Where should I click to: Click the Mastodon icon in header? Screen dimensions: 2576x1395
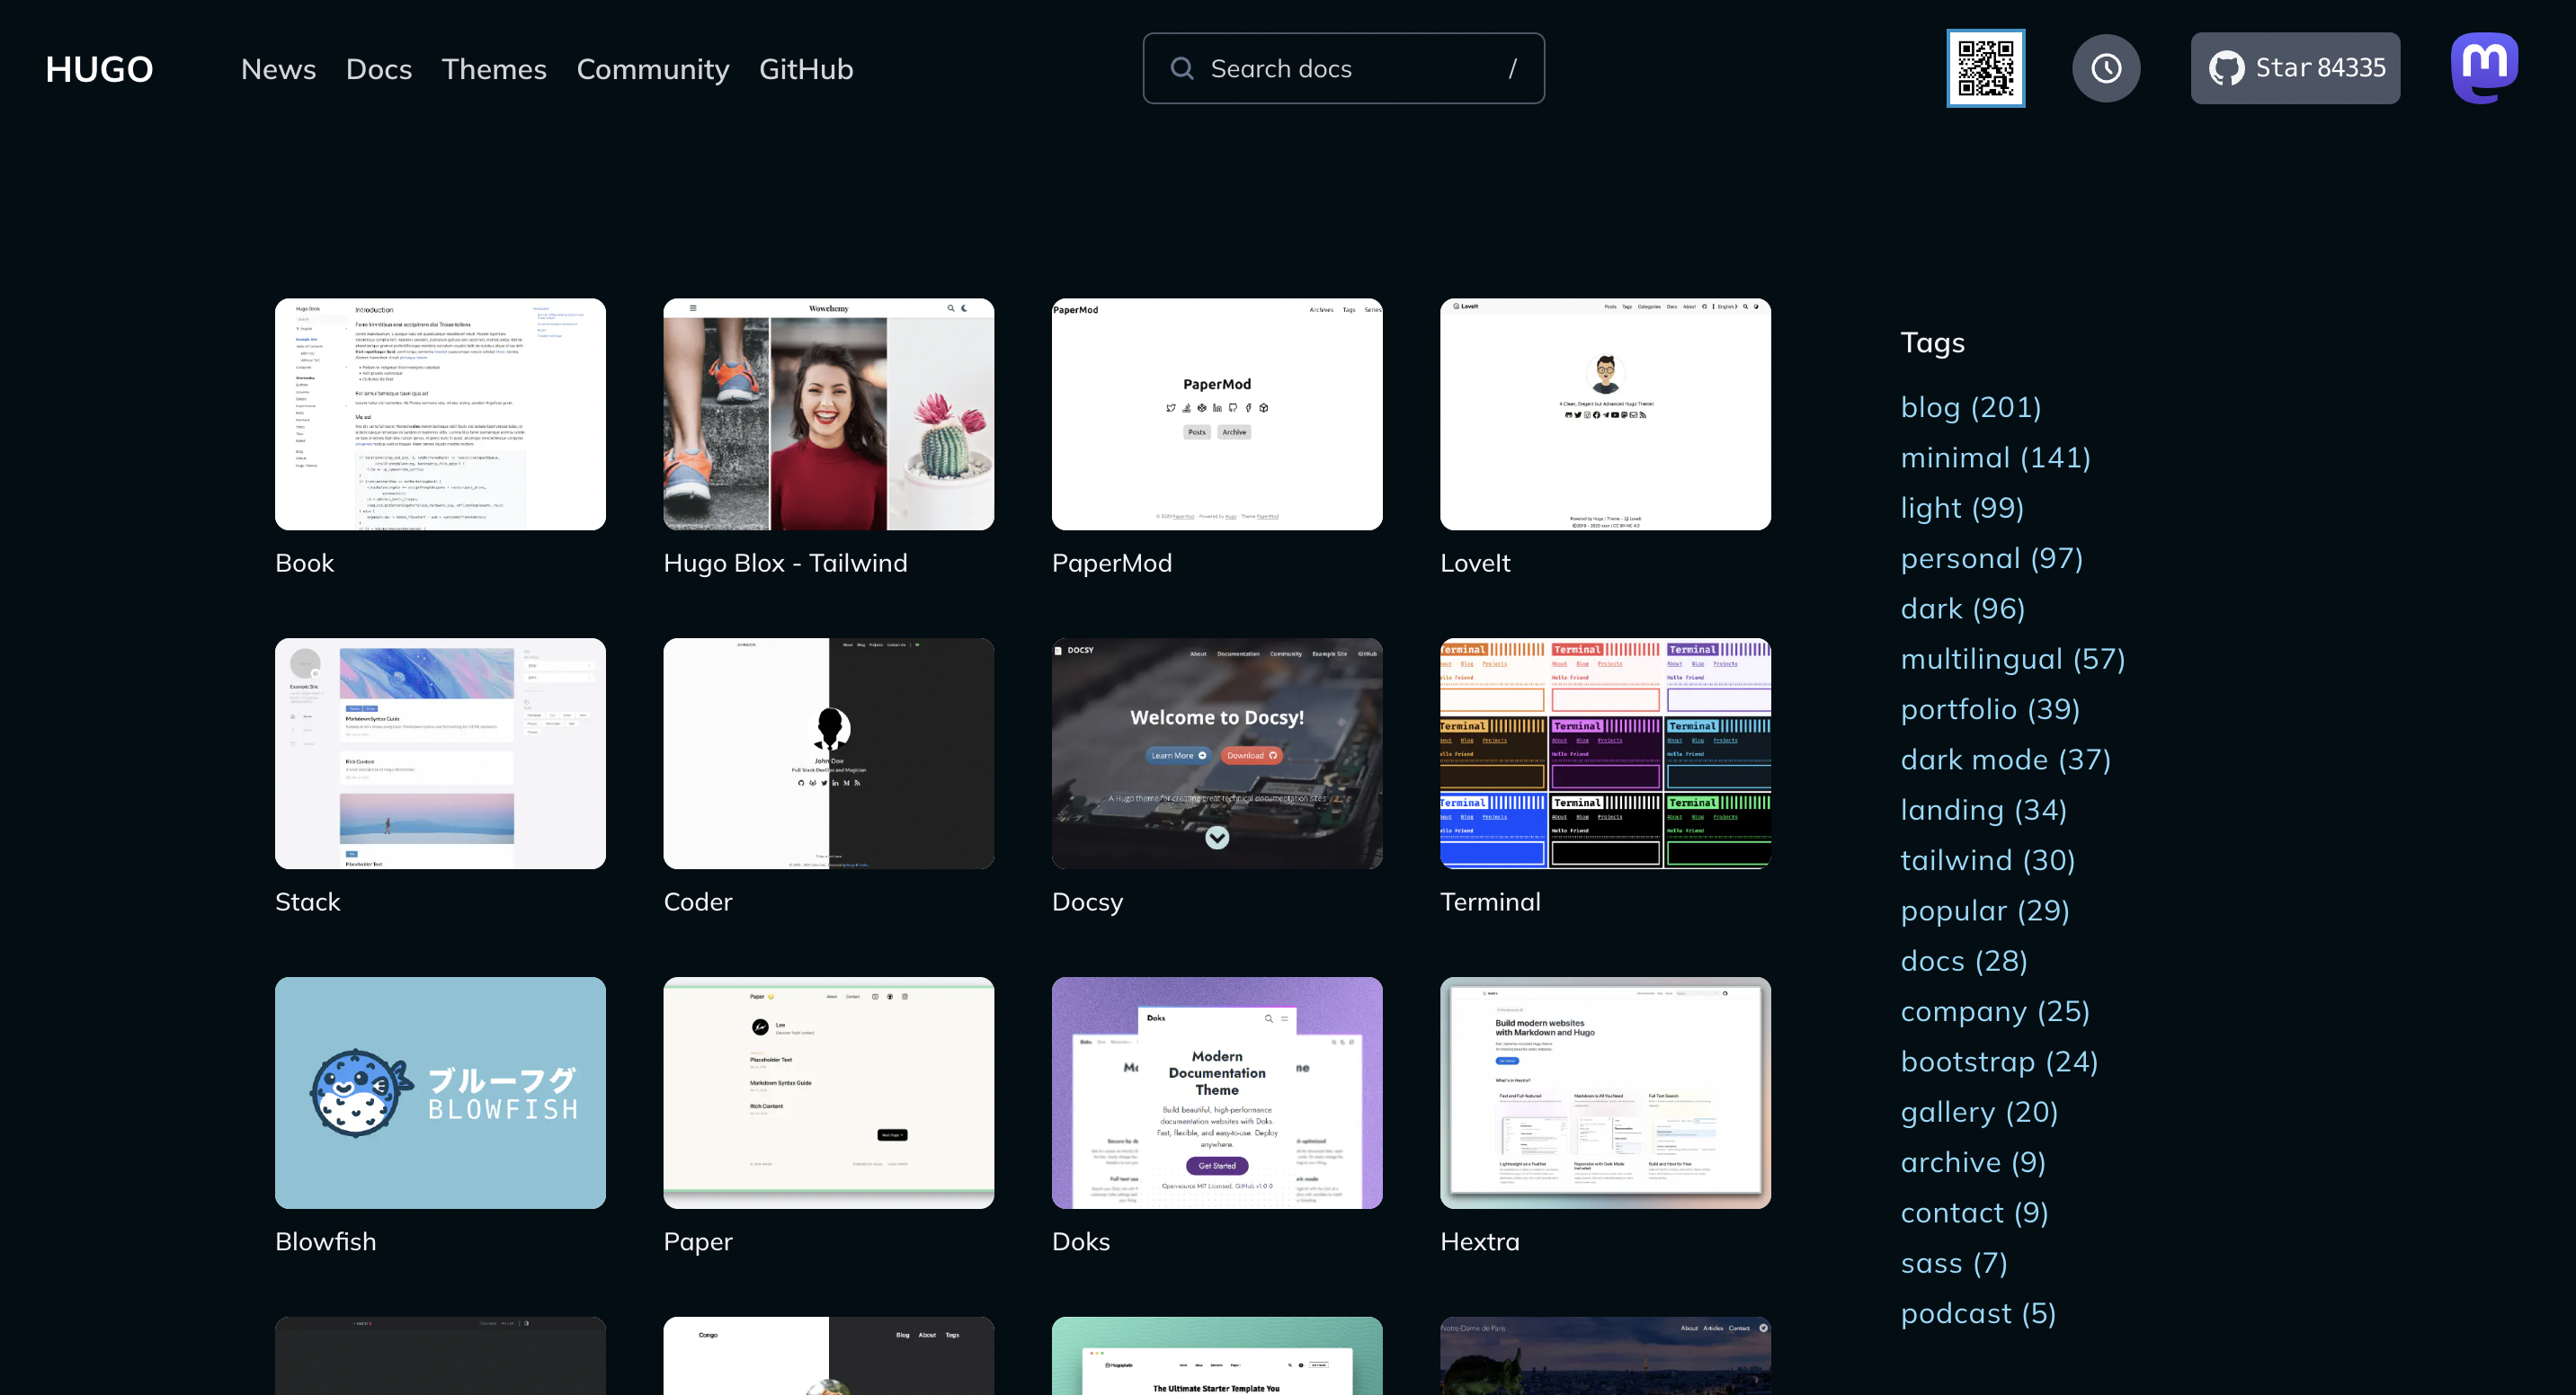2484,68
